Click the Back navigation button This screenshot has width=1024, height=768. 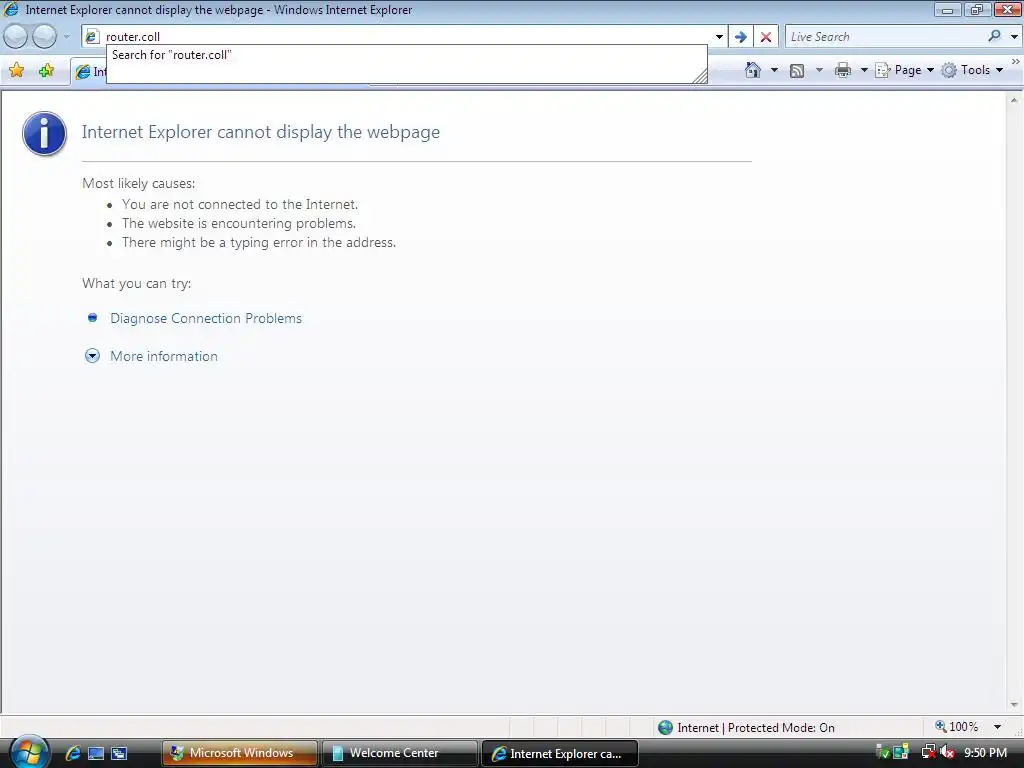[16, 37]
